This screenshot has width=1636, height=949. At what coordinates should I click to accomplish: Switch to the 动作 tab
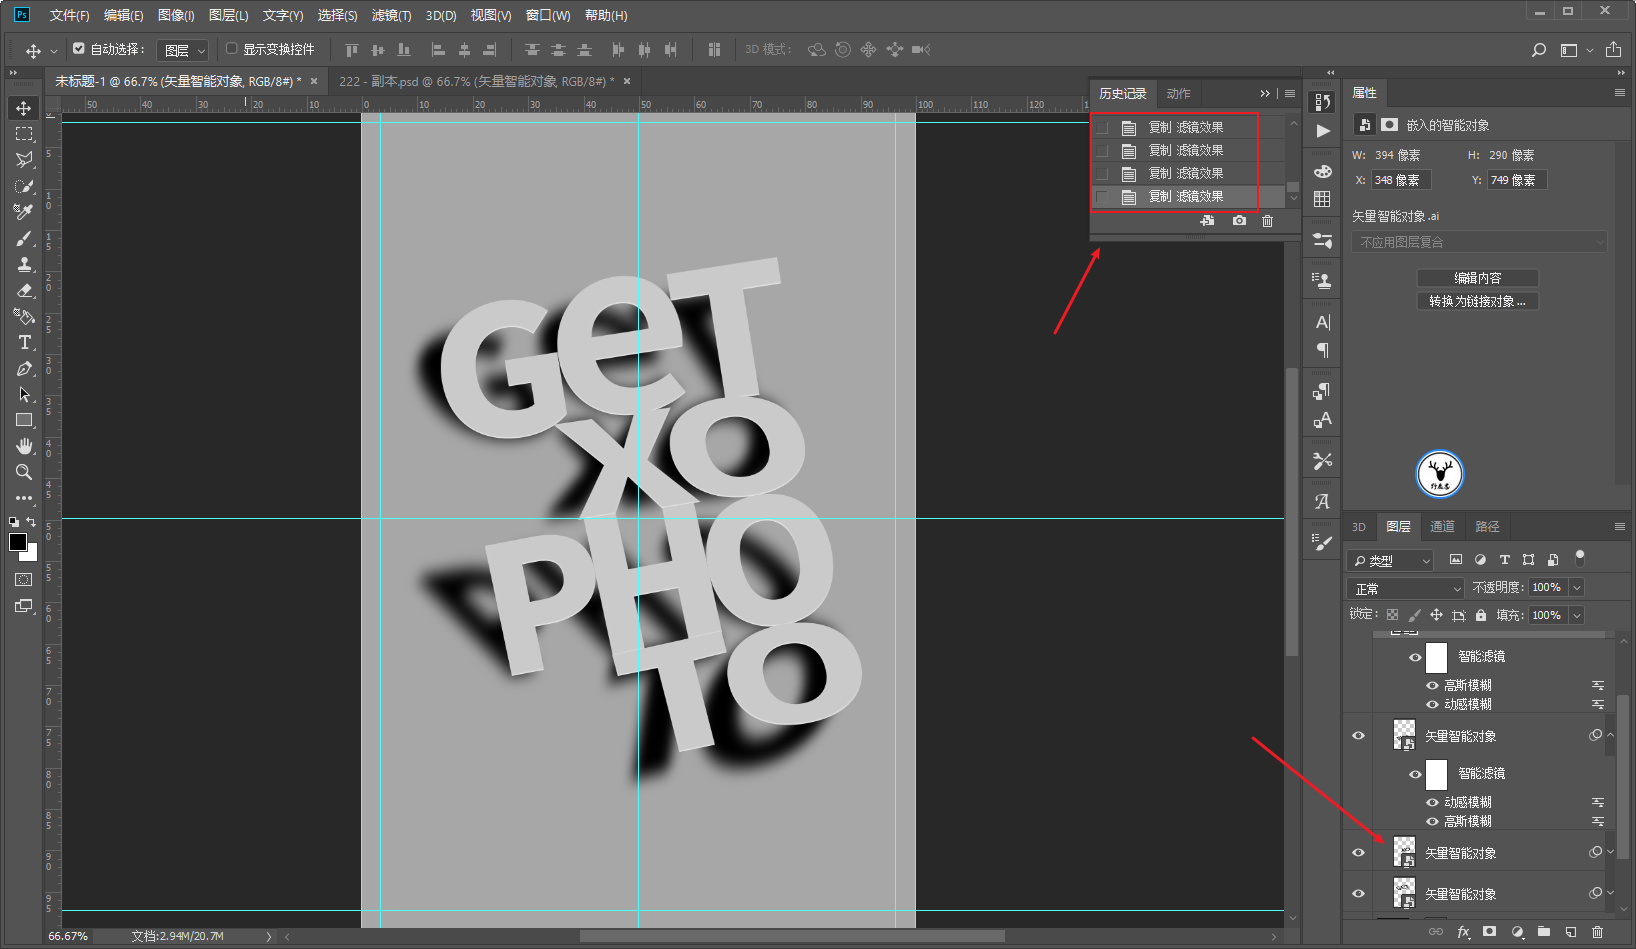coord(1178,93)
